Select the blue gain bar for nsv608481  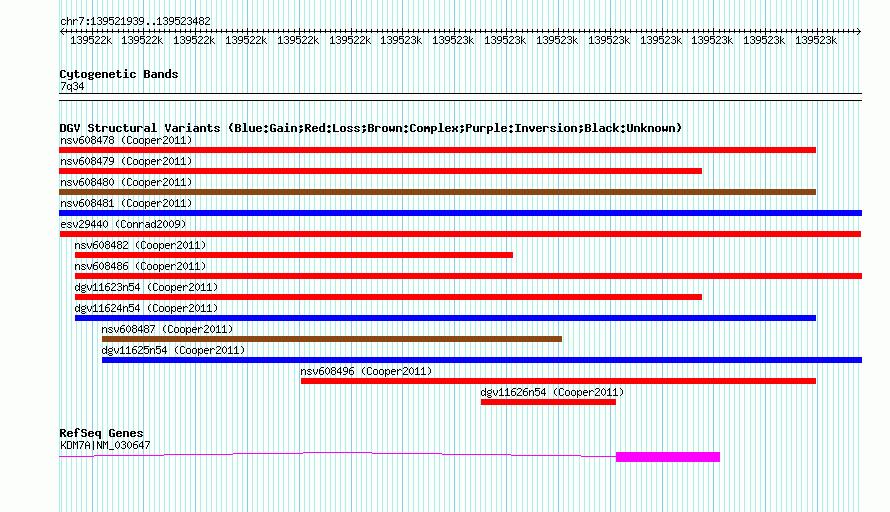[x=460, y=213]
